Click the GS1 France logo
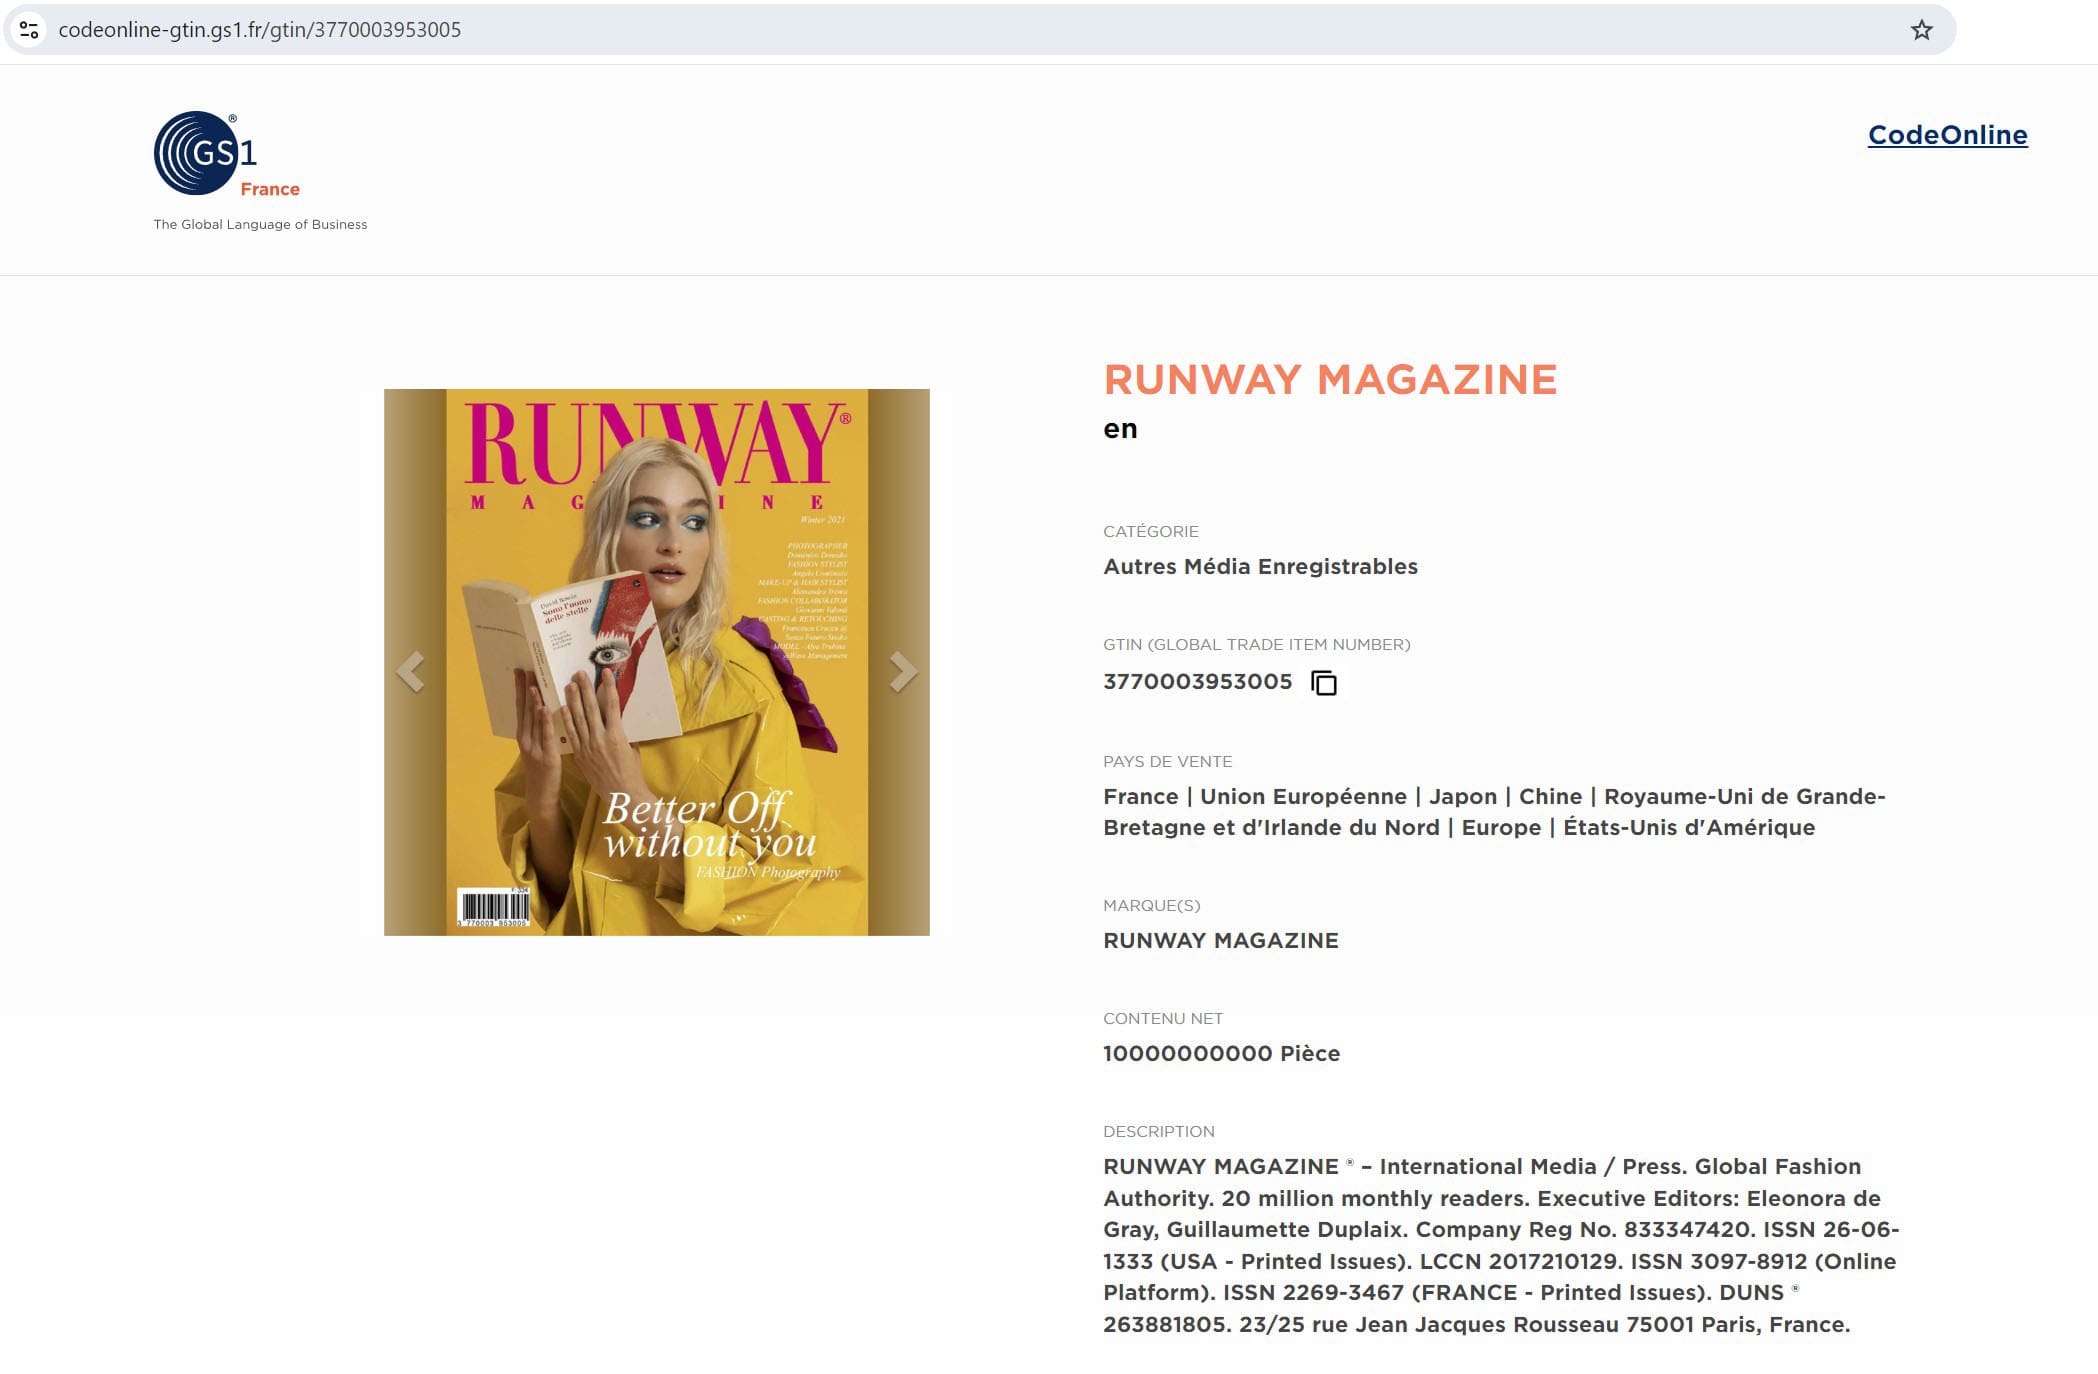The width and height of the screenshot is (2098, 1374). pos(227,154)
